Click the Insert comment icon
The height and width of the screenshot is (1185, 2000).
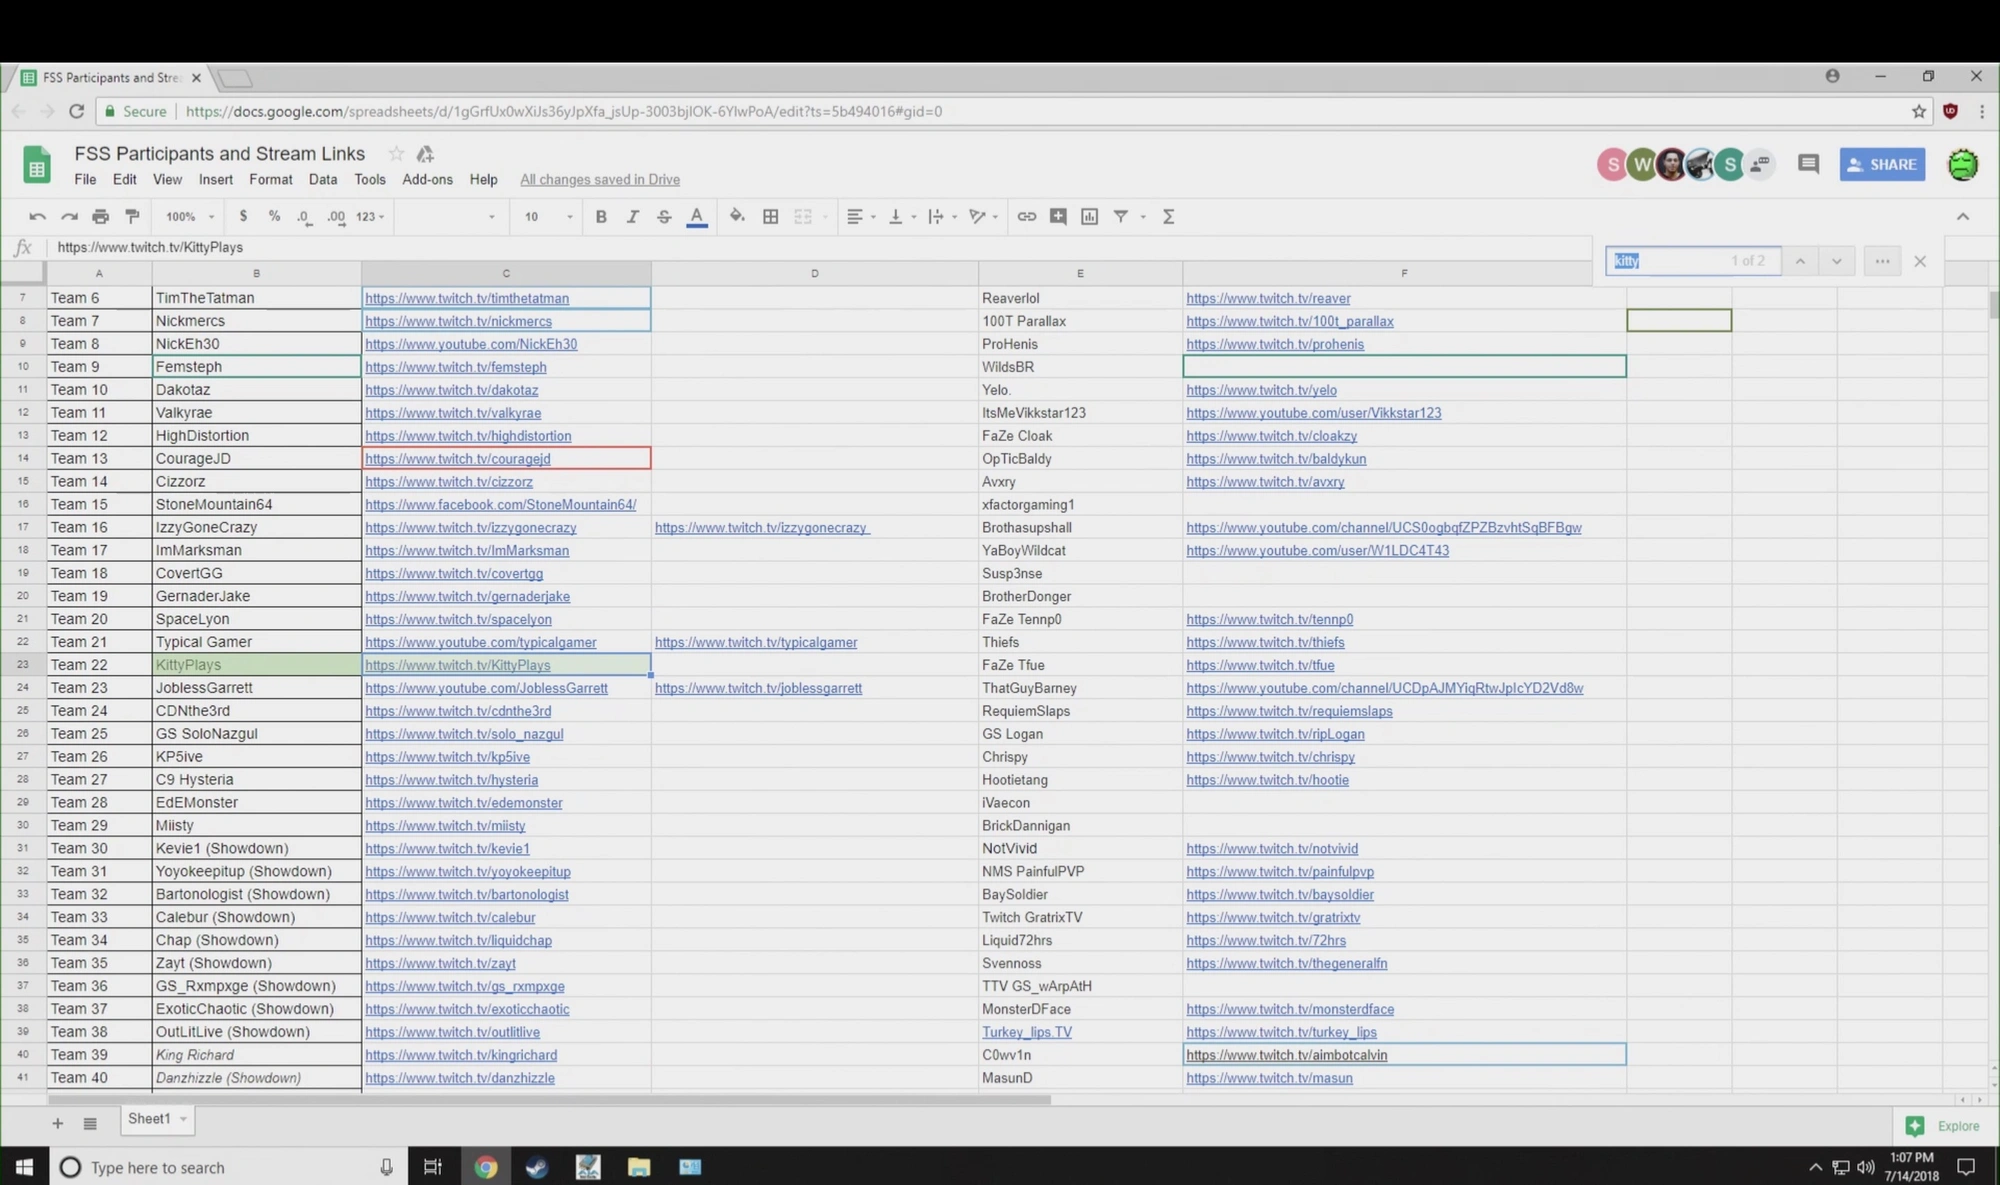1058,216
